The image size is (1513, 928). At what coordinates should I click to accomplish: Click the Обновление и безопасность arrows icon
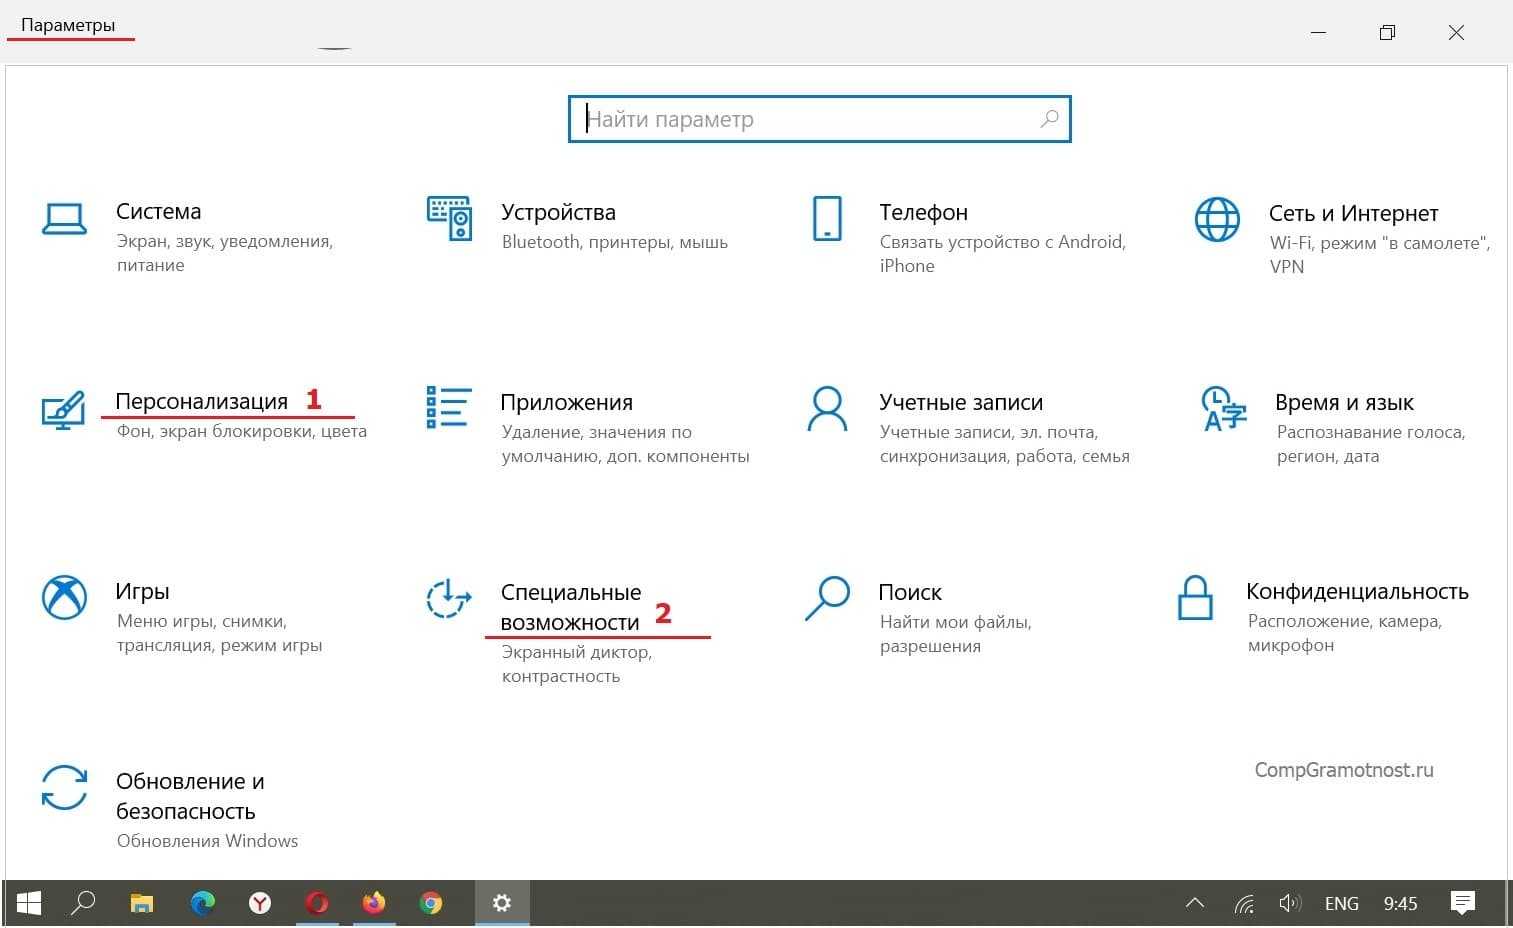point(64,787)
